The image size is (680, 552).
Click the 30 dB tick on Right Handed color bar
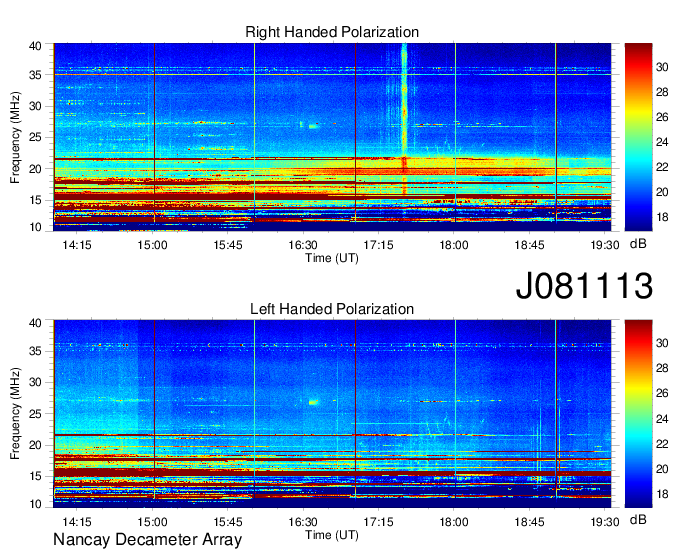(x=662, y=67)
